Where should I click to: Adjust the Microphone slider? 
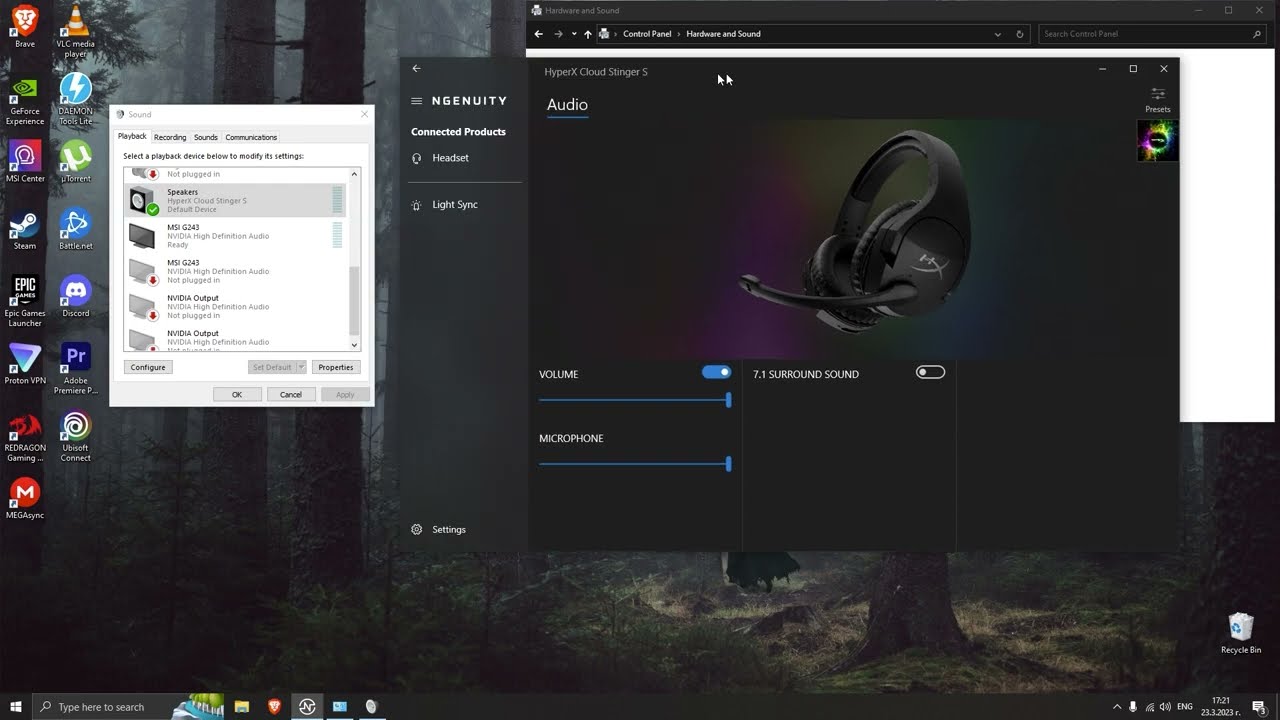click(x=635, y=464)
